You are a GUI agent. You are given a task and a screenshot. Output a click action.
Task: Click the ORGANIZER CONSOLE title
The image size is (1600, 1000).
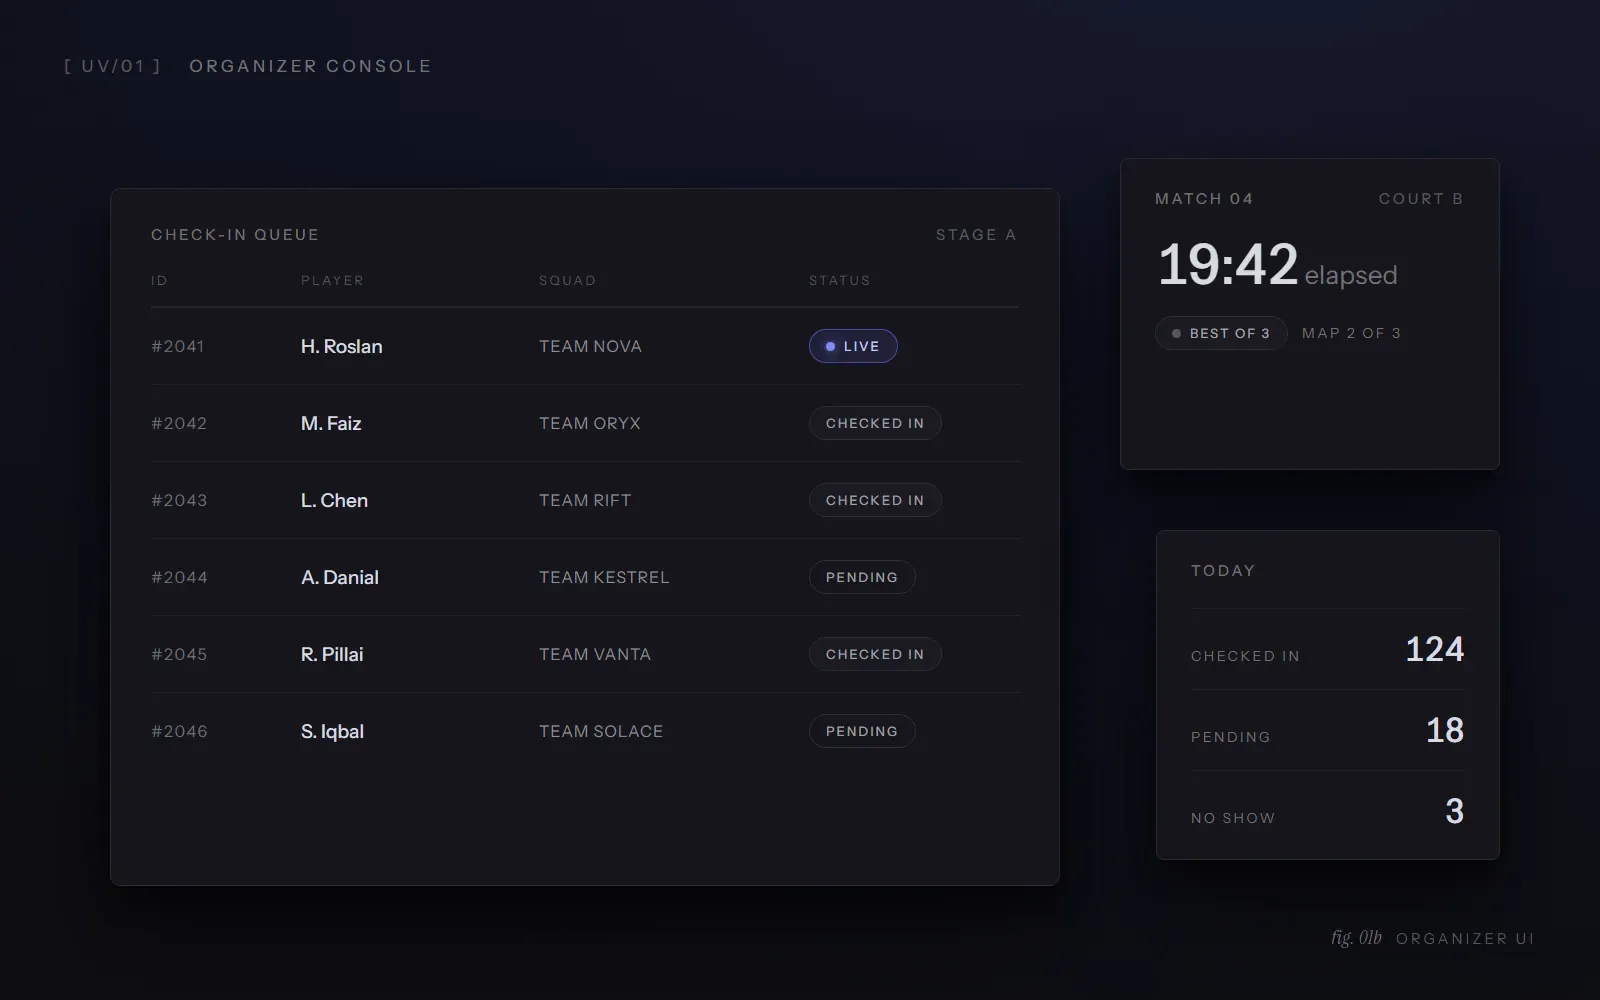(310, 66)
